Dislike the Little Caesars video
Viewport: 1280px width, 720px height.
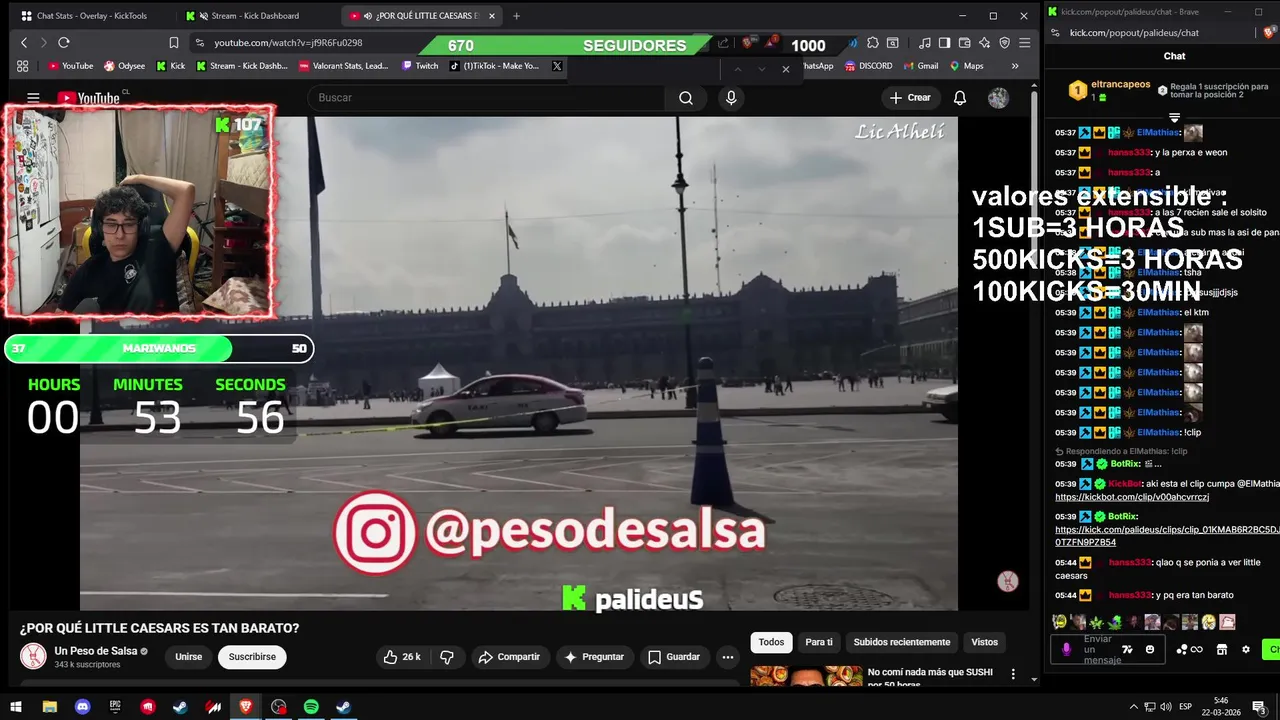[x=447, y=657]
